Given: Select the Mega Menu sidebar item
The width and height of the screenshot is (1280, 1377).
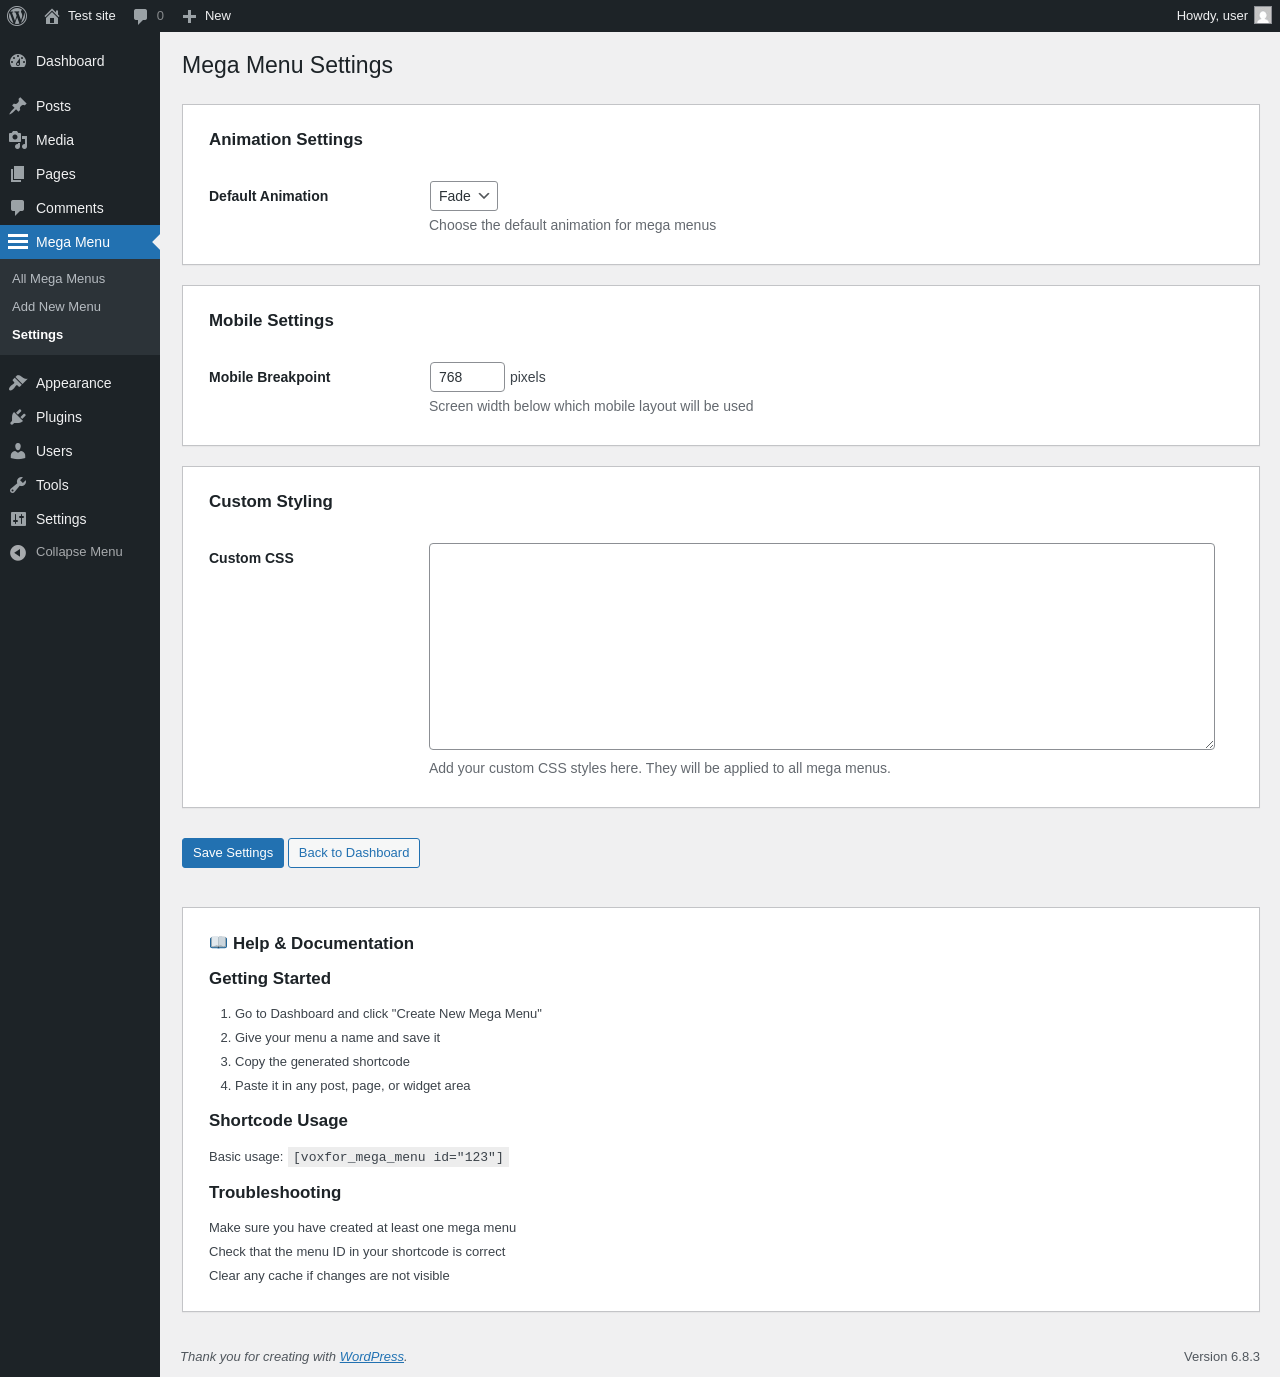Looking at the screenshot, I should point(80,242).
